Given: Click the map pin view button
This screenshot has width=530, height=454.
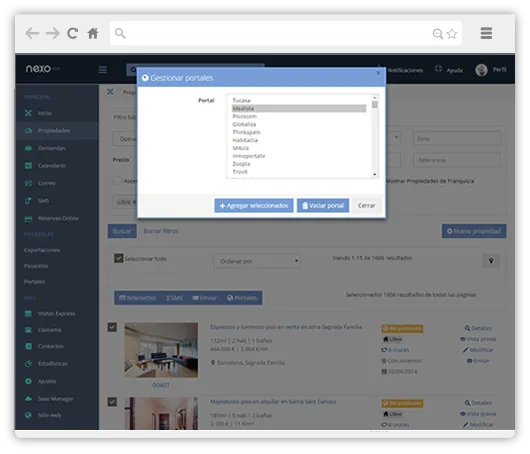Looking at the screenshot, I should click(491, 261).
